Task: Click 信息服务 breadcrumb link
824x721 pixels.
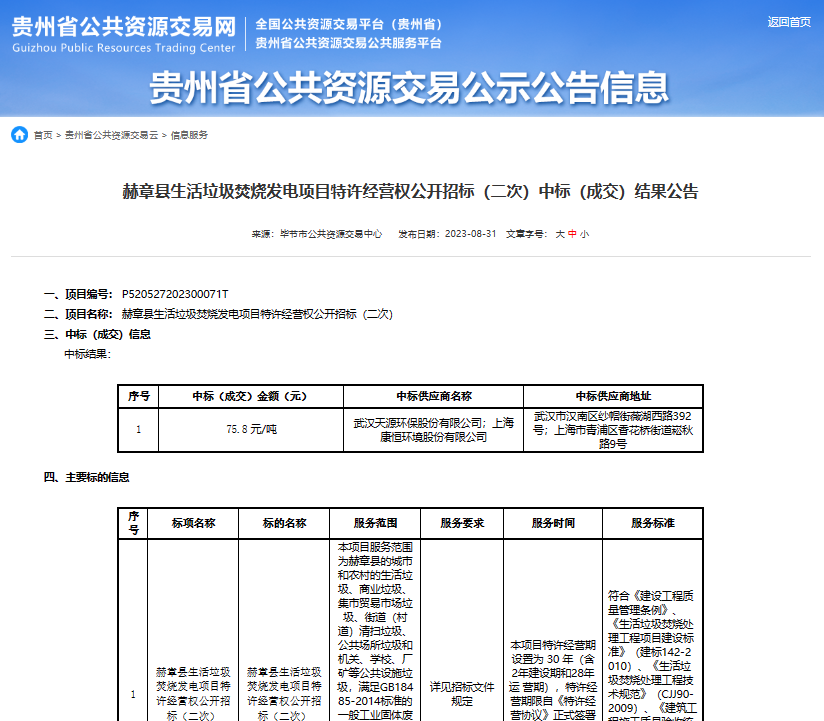Action: tap(189, 135)
